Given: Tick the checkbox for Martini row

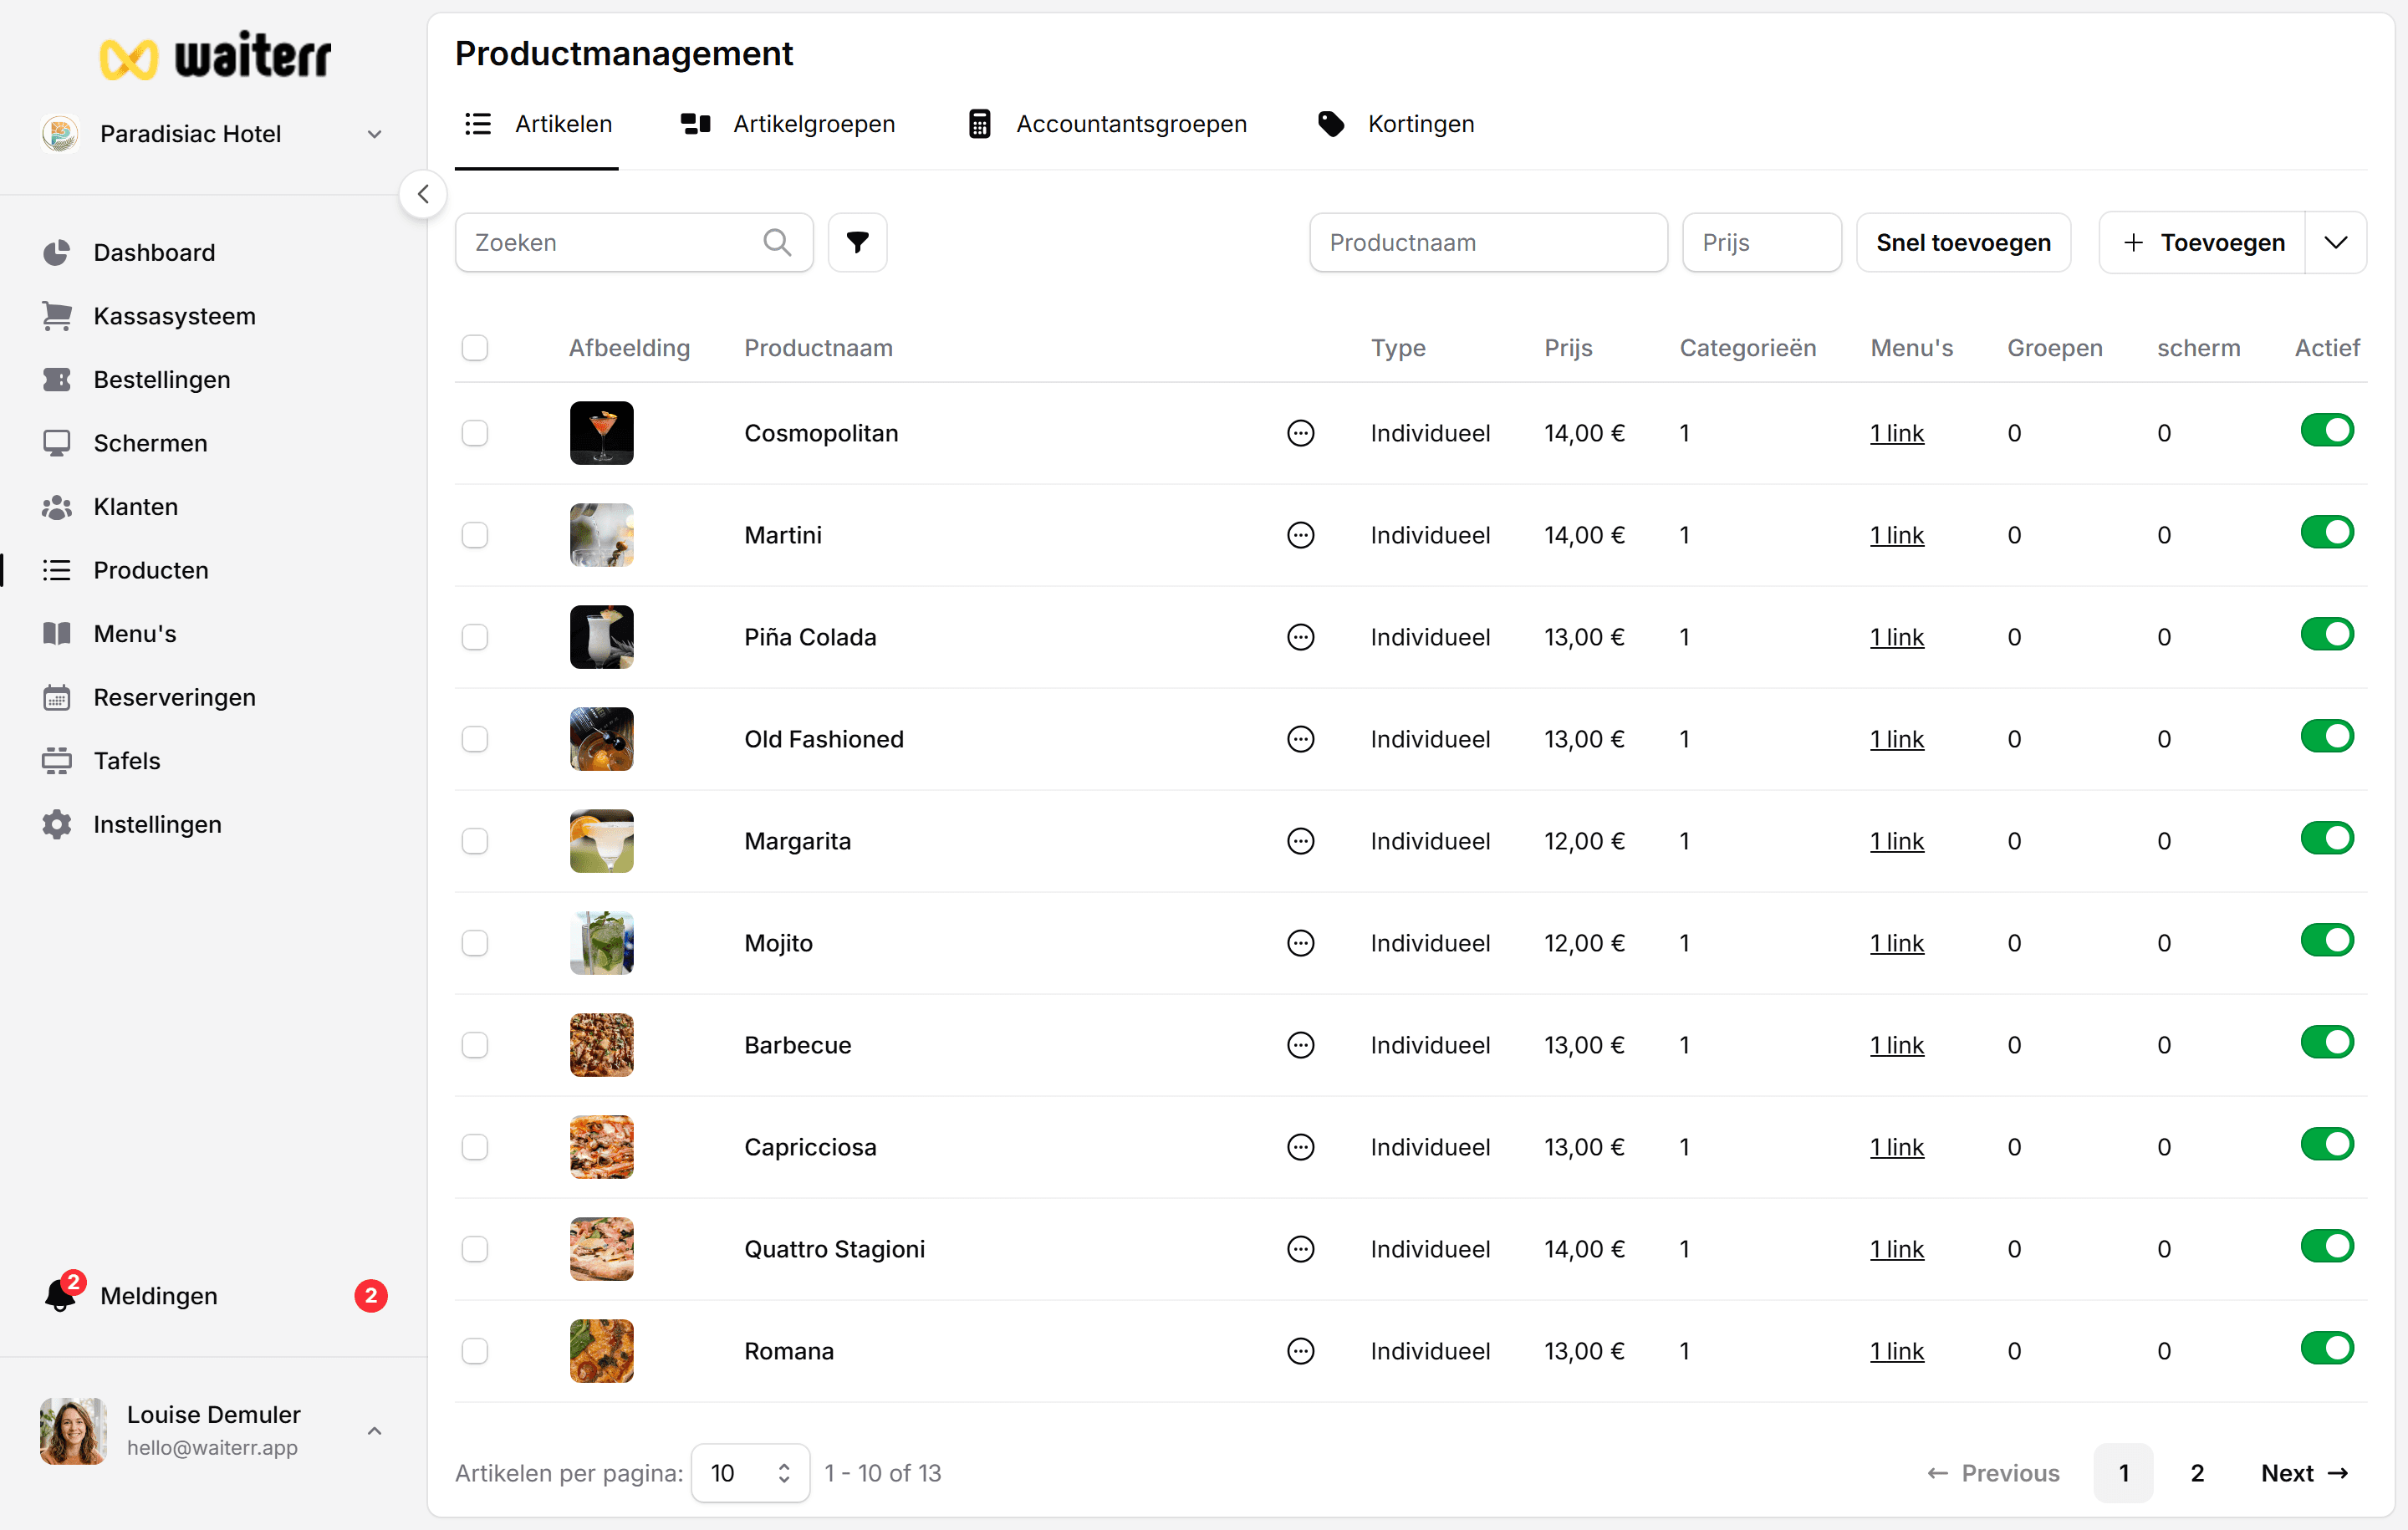Looking at the screenshot, I should coord(475,535).
